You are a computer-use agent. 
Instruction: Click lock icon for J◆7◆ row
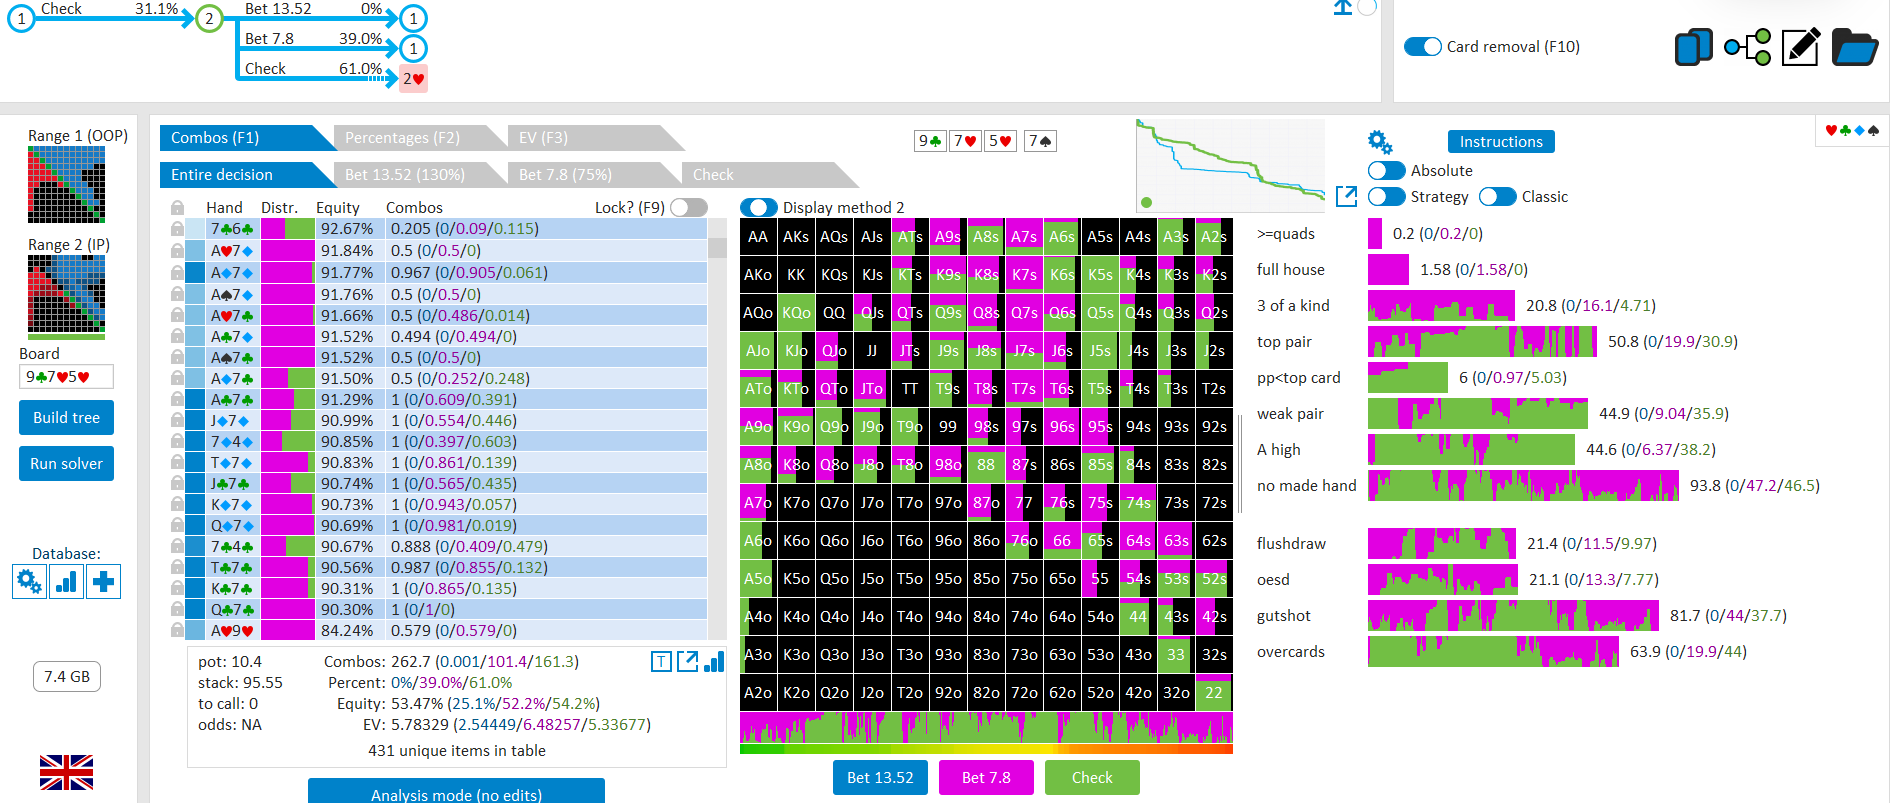click(177, 420)
